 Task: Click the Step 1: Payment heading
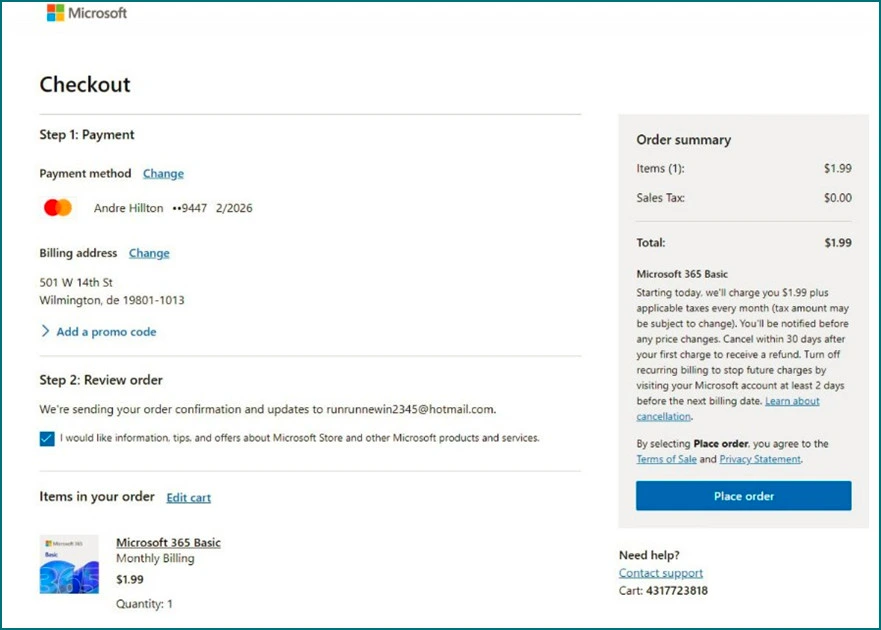(87, 135)
